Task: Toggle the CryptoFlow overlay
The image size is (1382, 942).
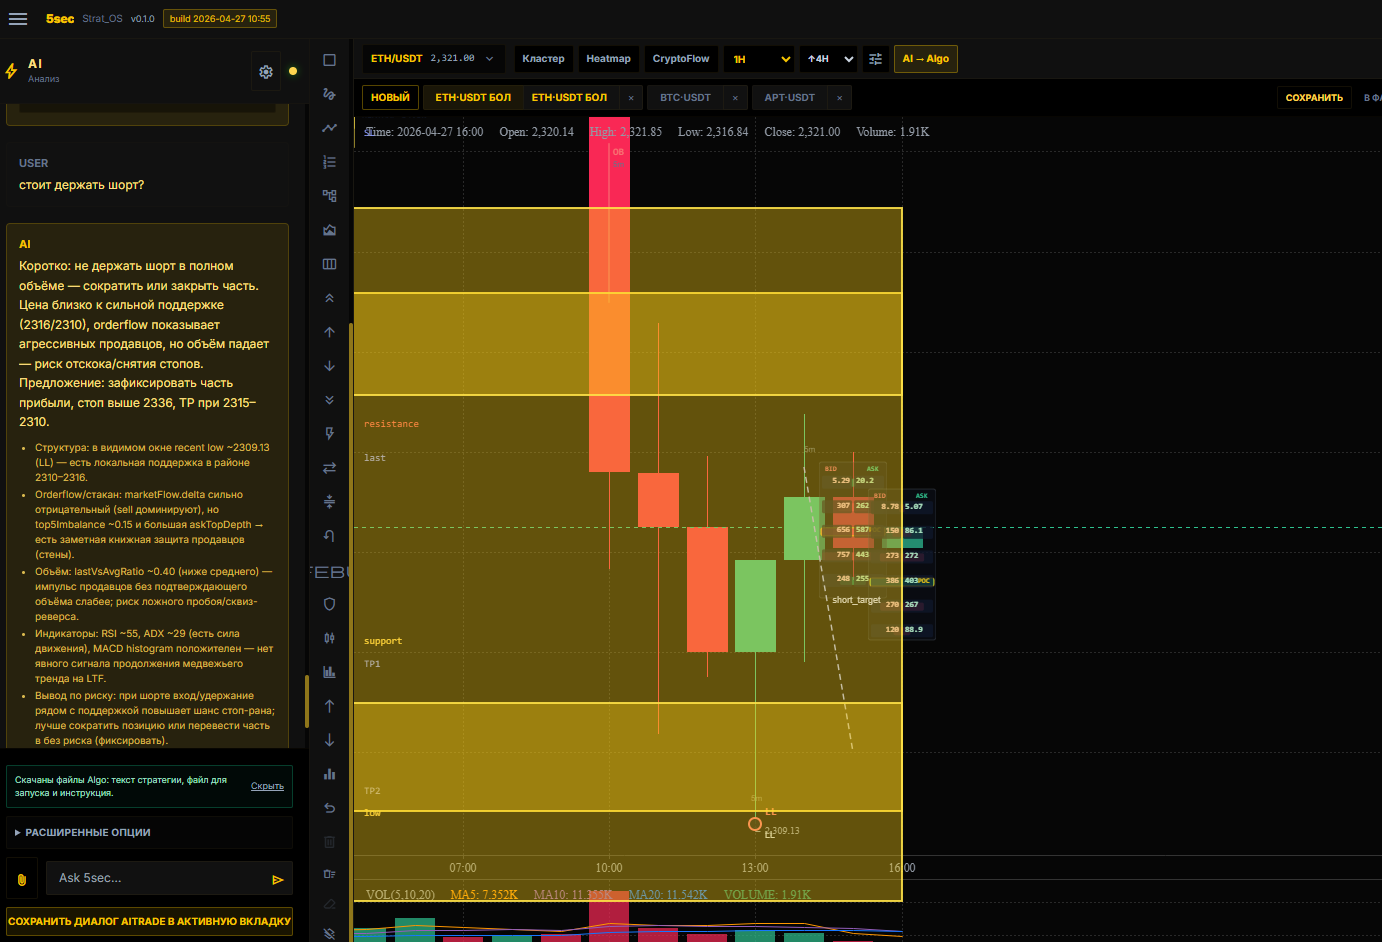Action: [x=681, y=58]
